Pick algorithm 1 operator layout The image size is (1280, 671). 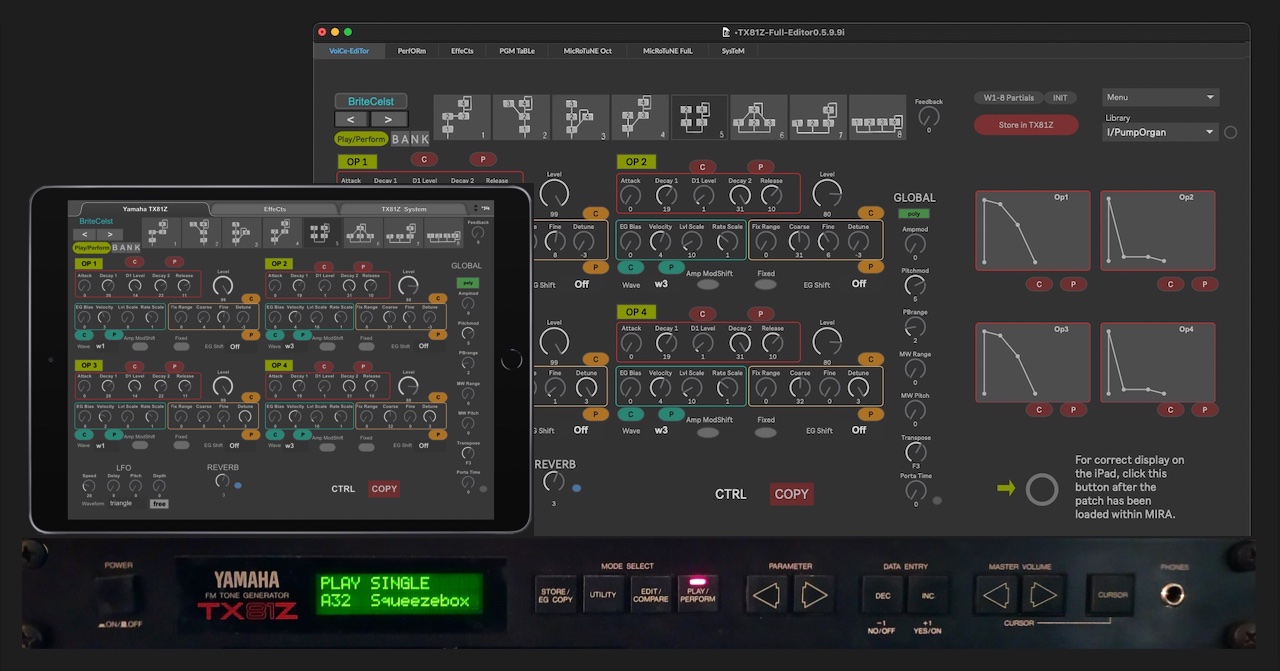click(x=462, y=118)
